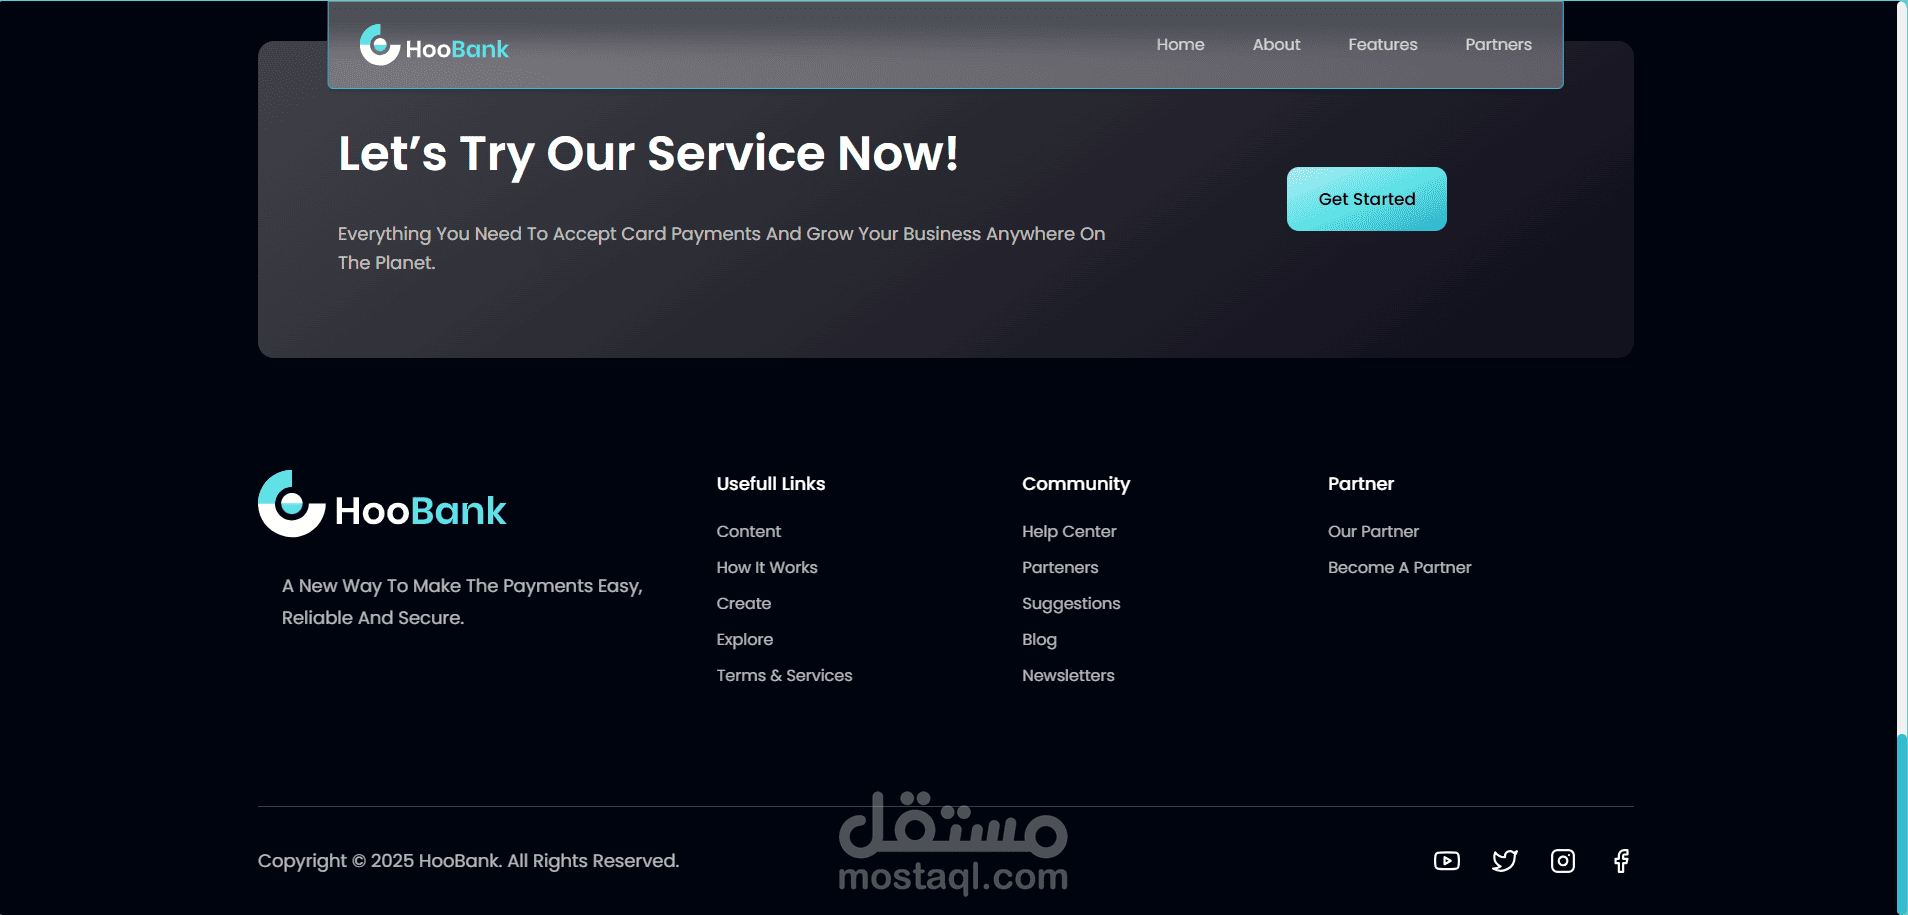
Task: Open the Twitter bird icon
Action: (x=1505, y=861)
